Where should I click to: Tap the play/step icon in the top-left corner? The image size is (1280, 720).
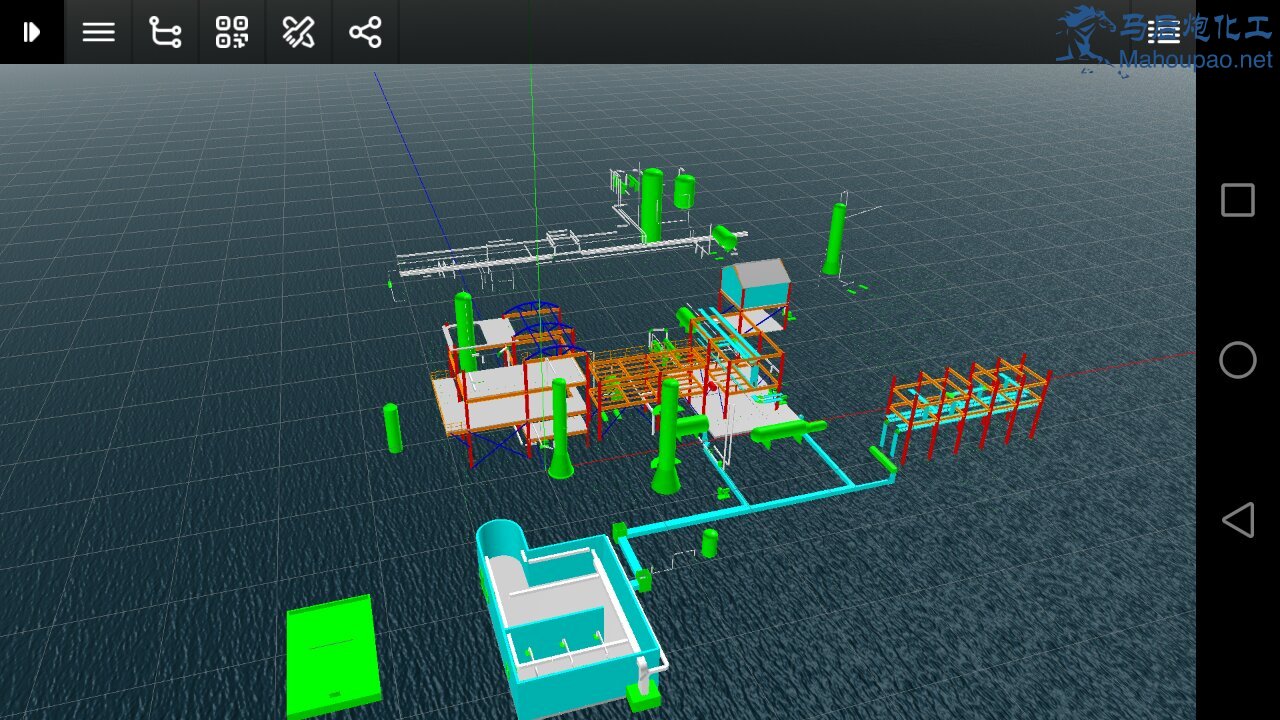(32, 32)
